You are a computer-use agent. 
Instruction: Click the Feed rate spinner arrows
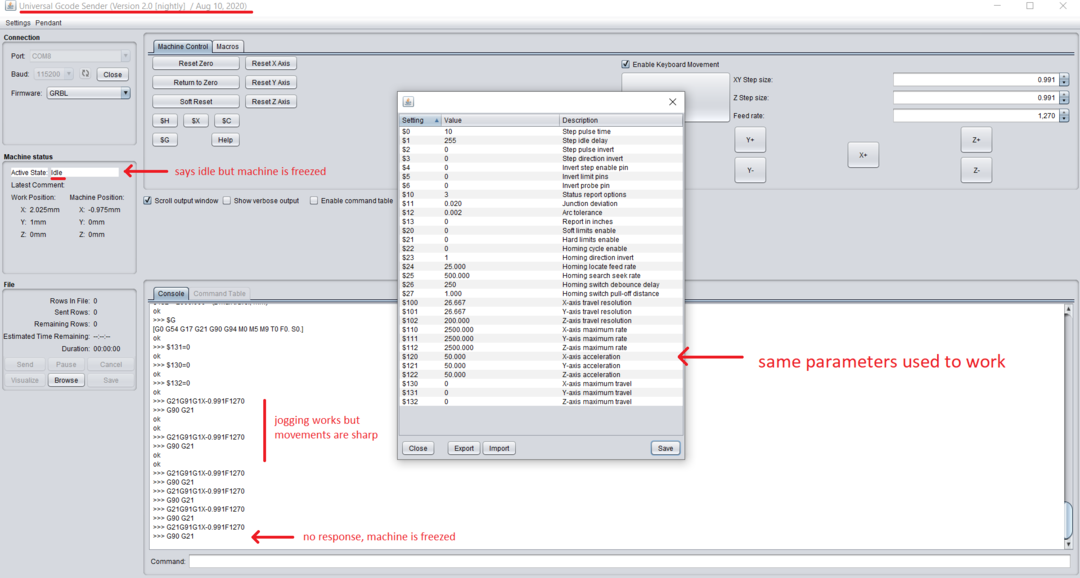click(x=1064, y=116)
